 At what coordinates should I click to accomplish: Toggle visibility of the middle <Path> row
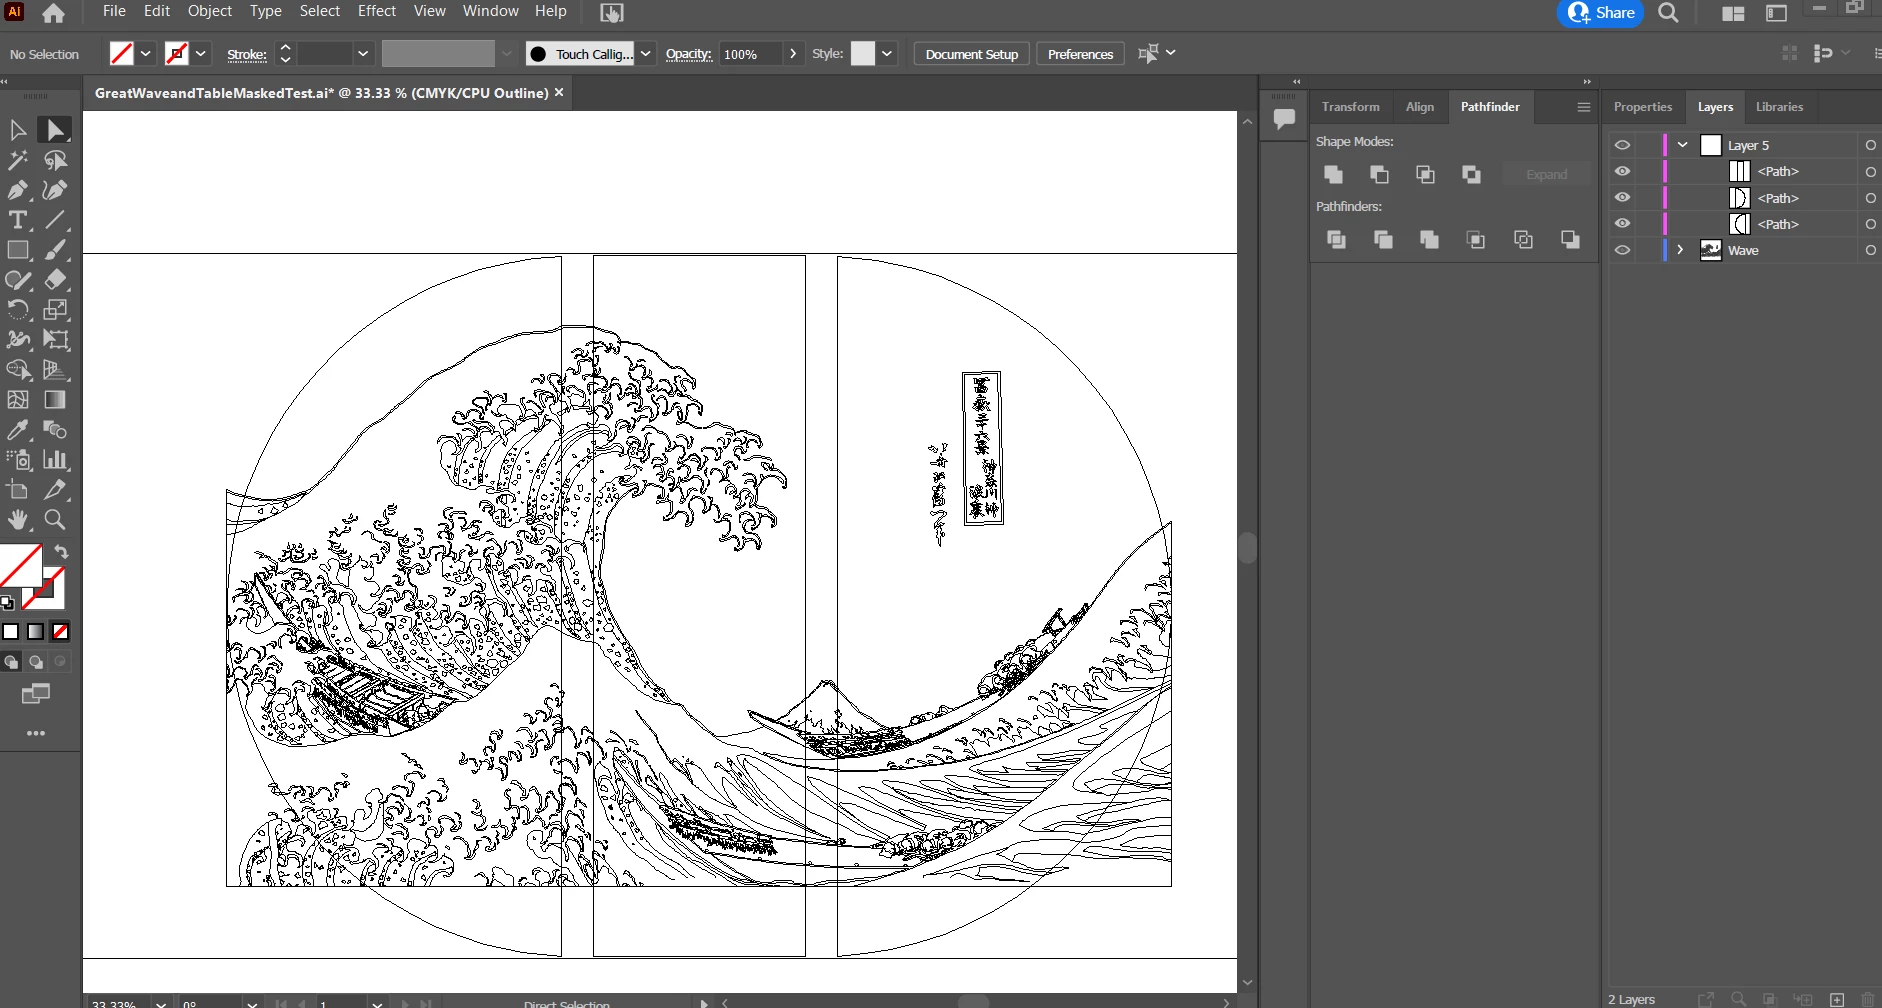[1622, 197]
